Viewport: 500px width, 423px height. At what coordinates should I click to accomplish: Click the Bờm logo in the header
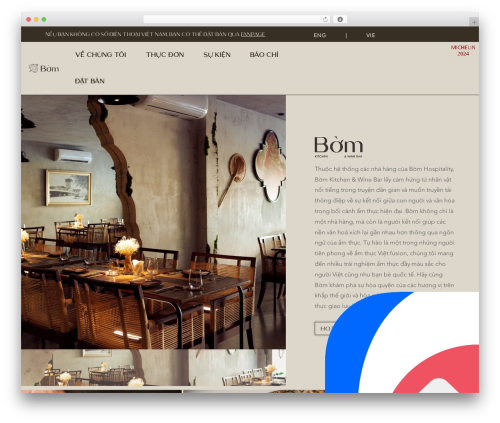coord(44,68)
